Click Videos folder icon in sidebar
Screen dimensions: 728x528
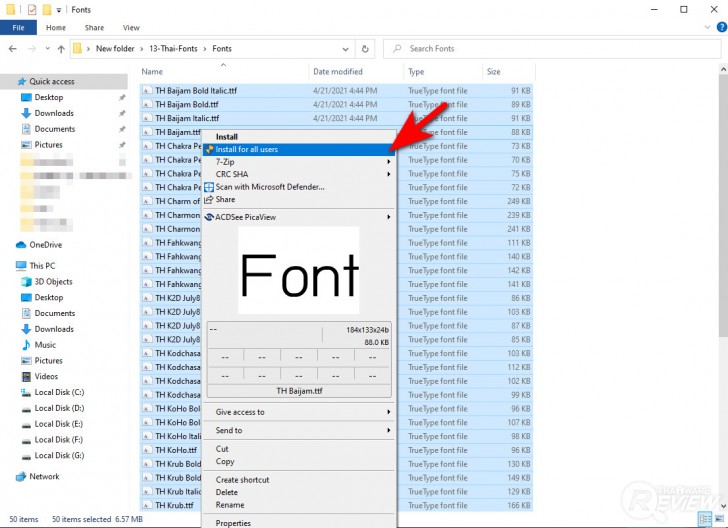point(26,376)
